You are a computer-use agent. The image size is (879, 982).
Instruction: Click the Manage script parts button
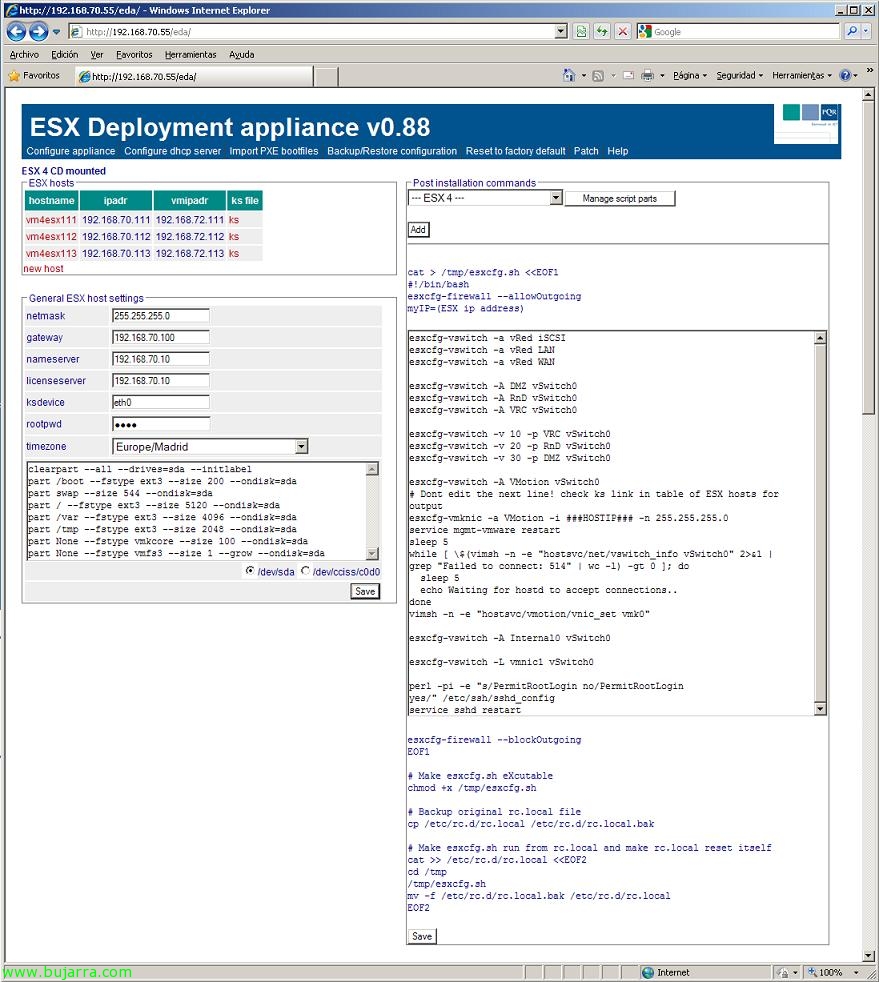[x=620, y=199]
